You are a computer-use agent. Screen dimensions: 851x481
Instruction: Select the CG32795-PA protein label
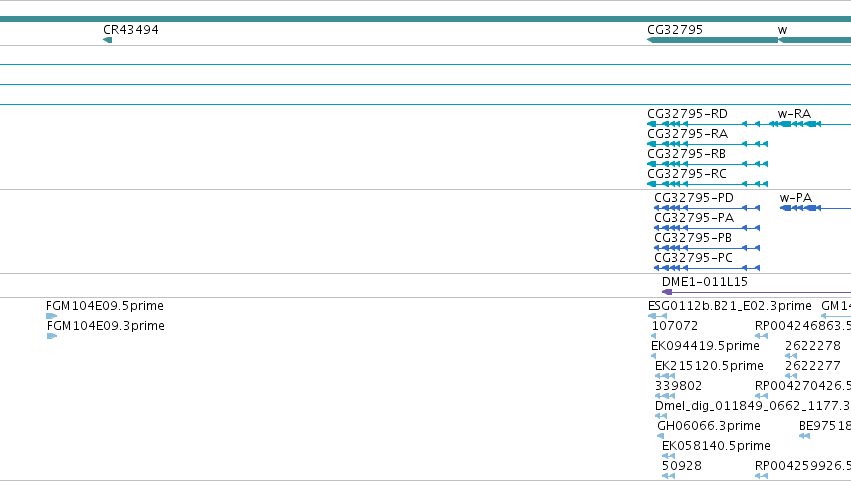coord(694,218)
